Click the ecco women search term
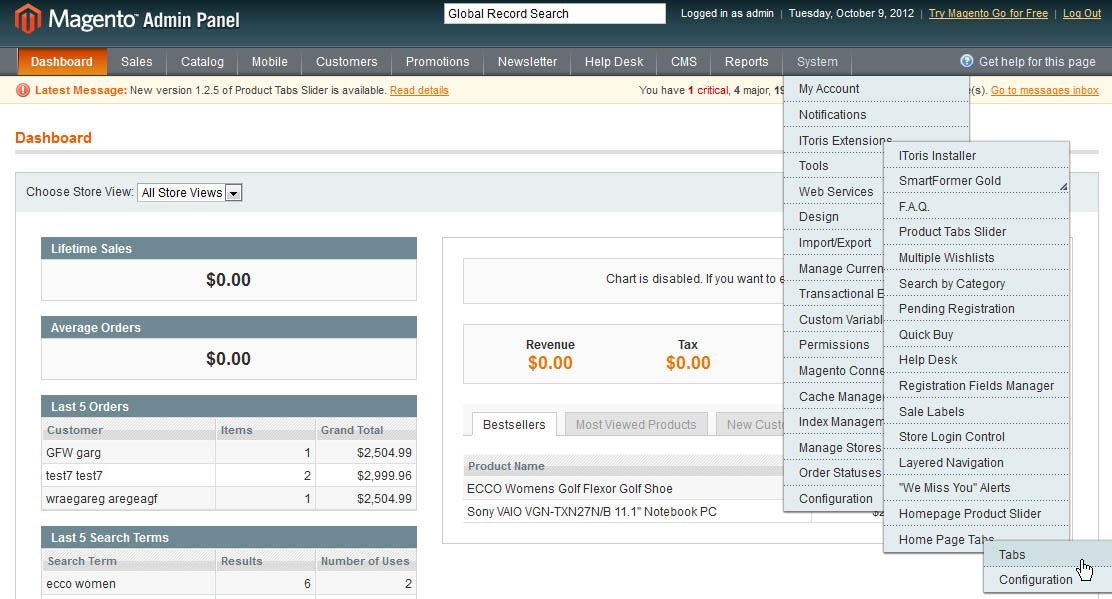Viewport: 1112px width, 599px height. tap(81, 583)
